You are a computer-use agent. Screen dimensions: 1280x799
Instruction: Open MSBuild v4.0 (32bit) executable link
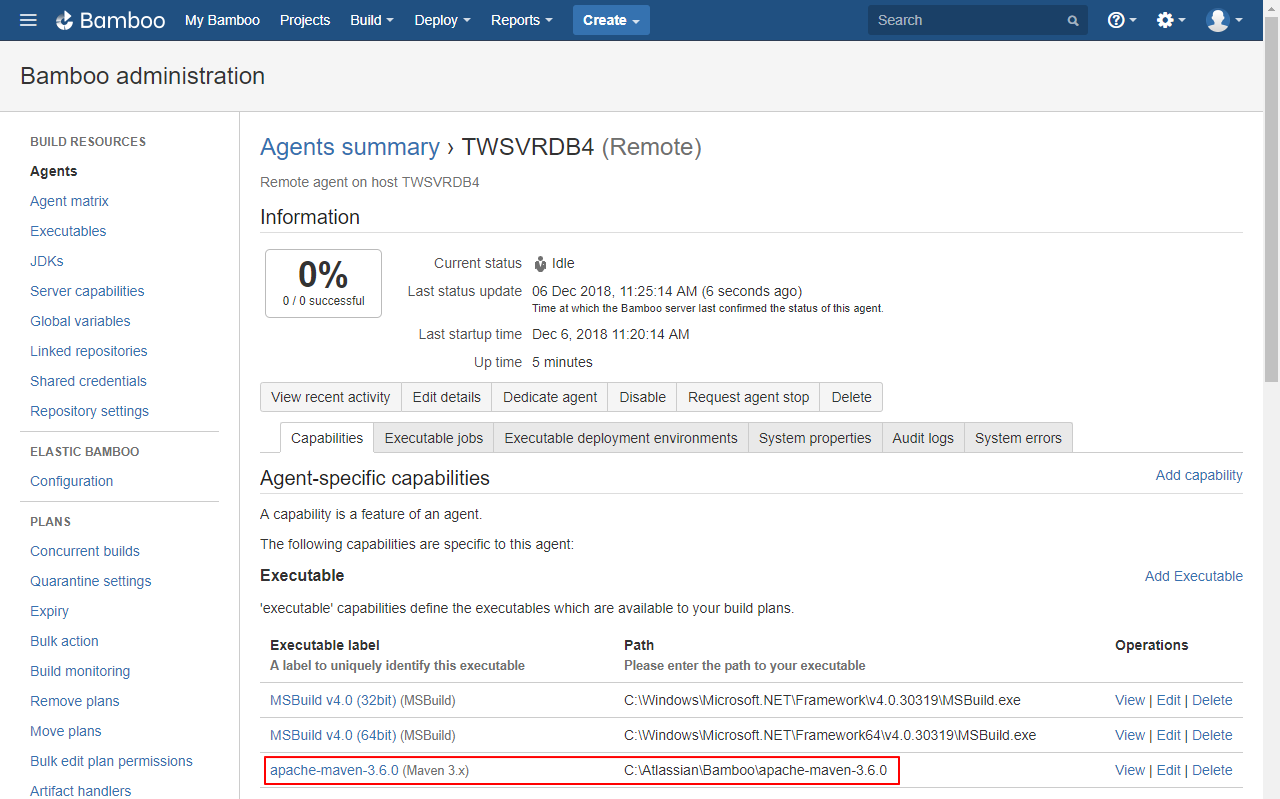point(333,700)
